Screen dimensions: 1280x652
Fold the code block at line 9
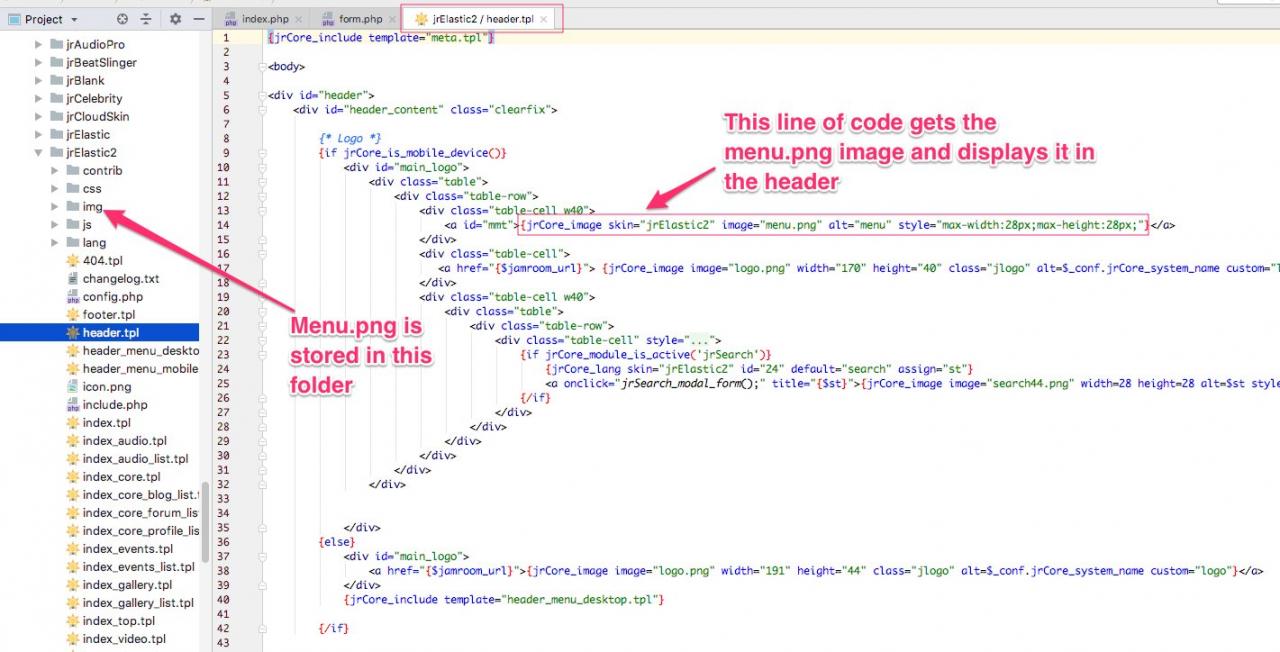[262, 153]
